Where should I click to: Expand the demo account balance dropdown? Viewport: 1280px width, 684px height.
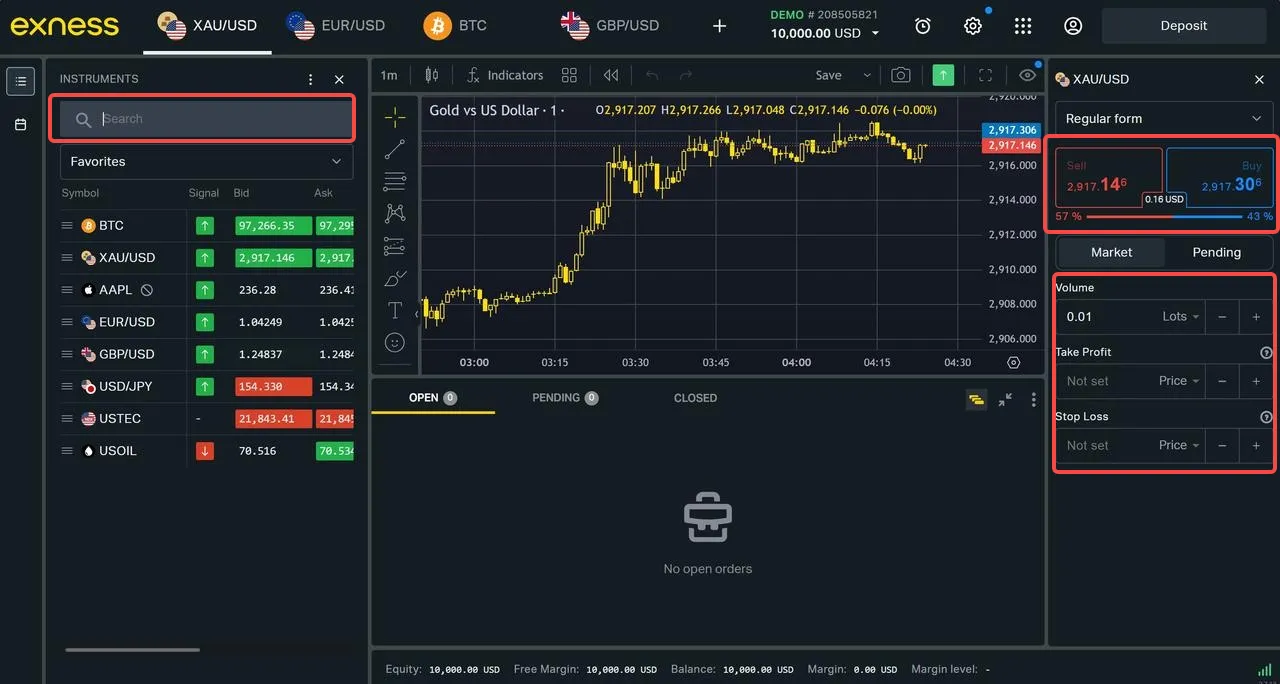[x=876, y=33]
